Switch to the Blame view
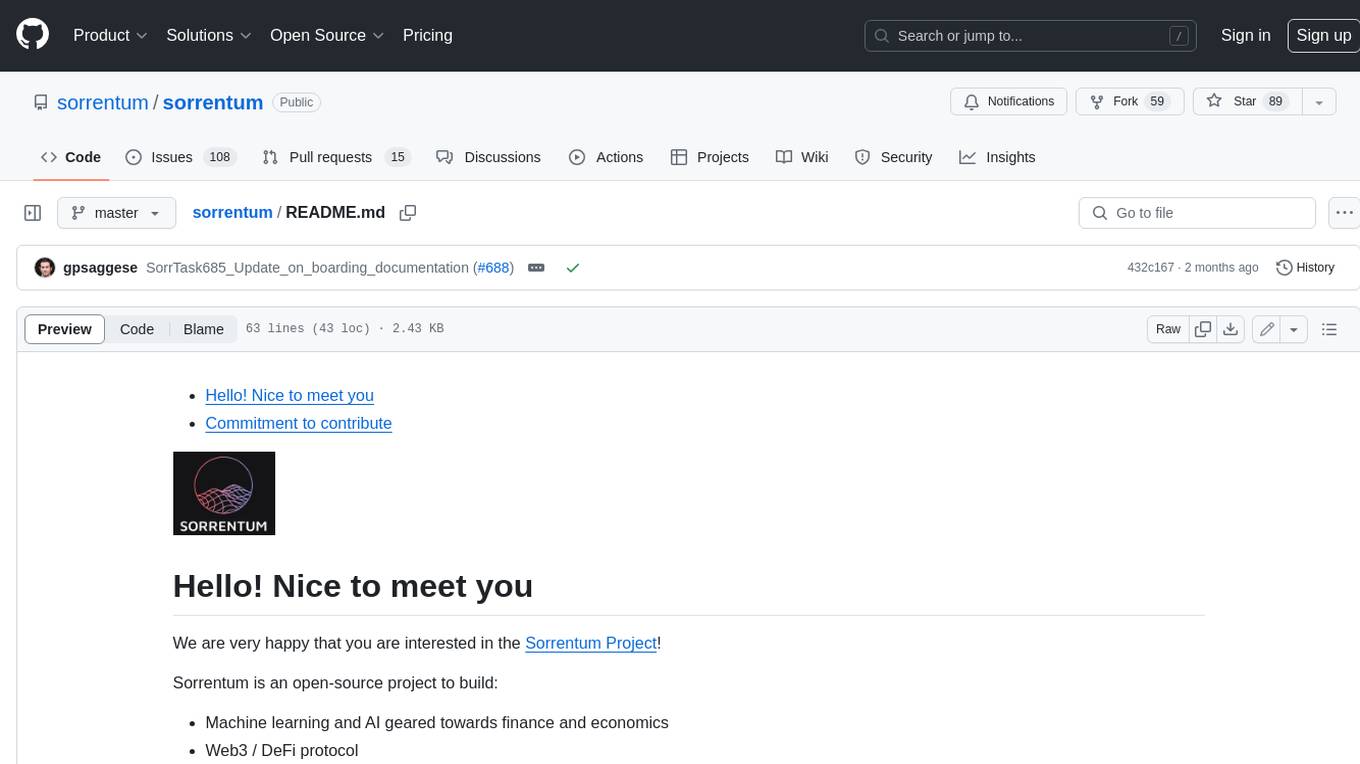 203,329
